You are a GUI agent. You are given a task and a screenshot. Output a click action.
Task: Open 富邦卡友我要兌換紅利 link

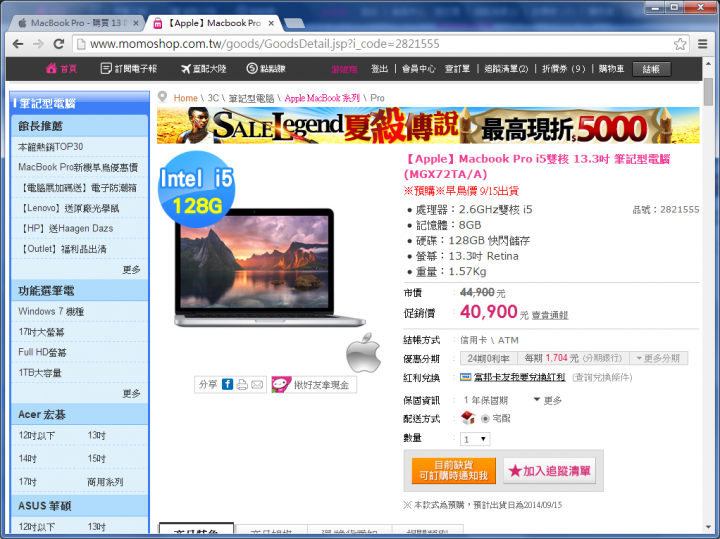519,377
